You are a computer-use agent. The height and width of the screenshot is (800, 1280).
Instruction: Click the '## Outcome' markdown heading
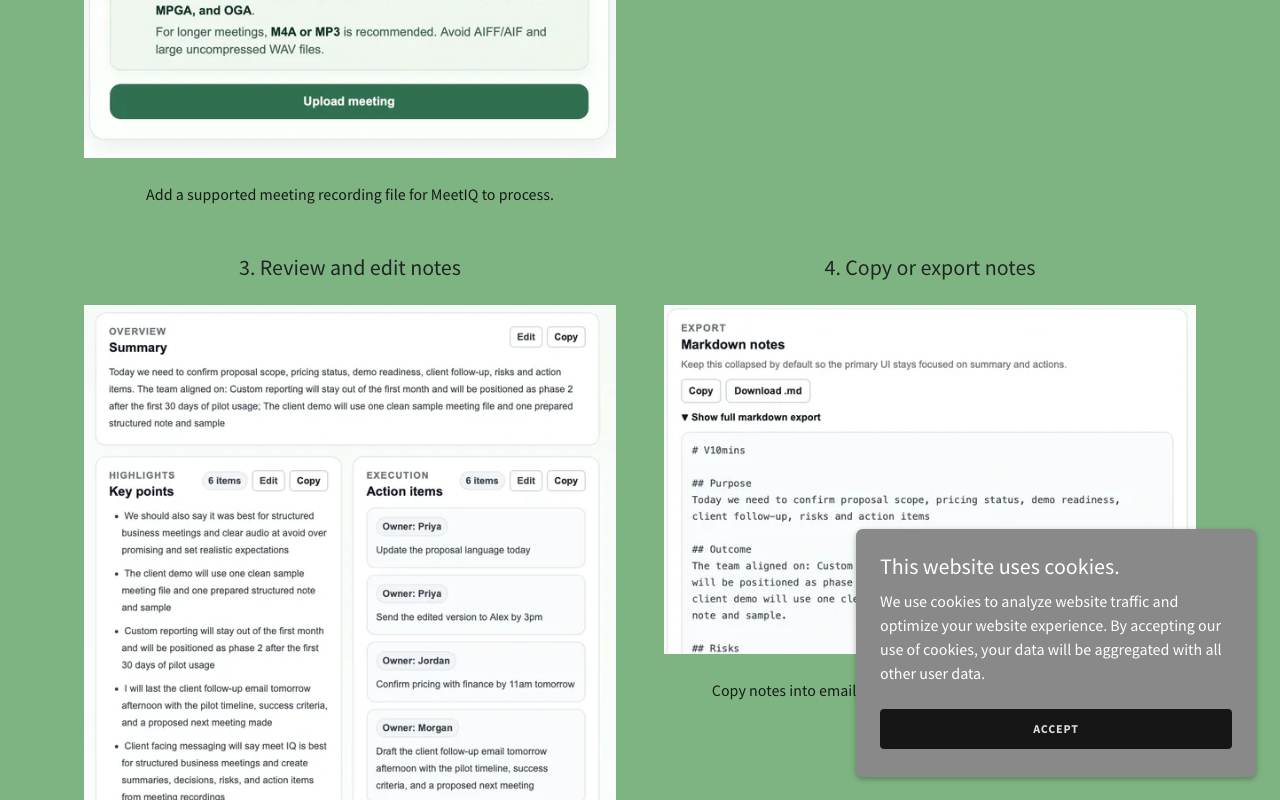tap(721, 549)
